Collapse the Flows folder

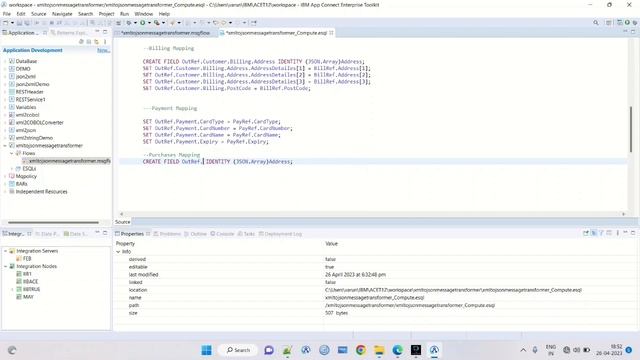pyautogui.click(x=11, y=153)
